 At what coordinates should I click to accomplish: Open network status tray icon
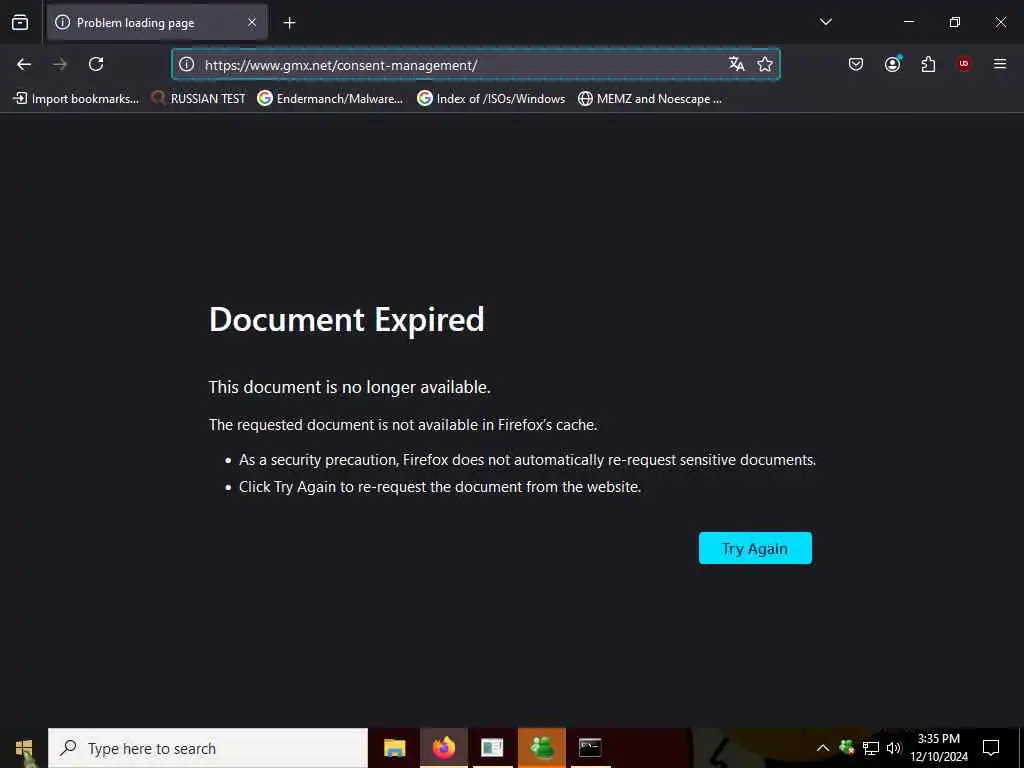coord(871,748)
